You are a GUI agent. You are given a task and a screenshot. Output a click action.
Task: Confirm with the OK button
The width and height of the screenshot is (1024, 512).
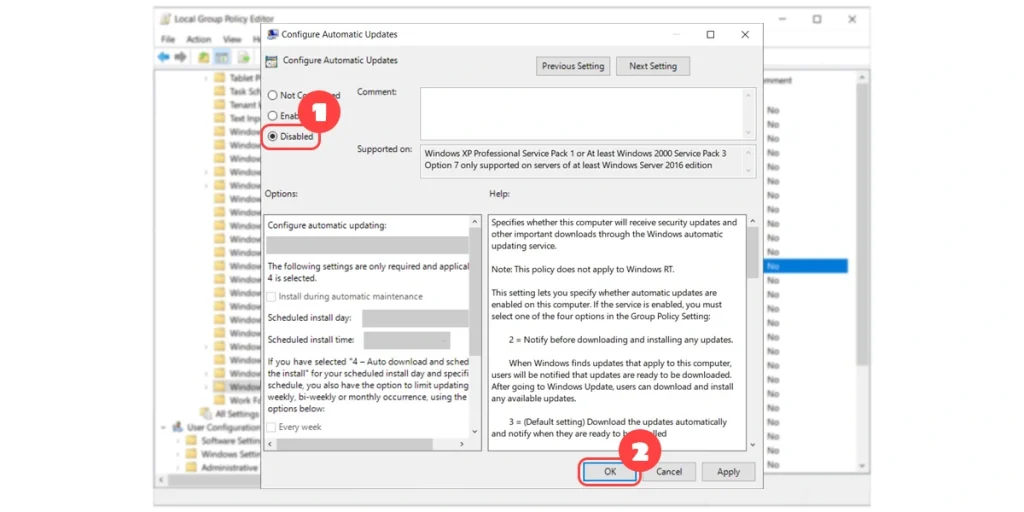click(x=609, y=472)
